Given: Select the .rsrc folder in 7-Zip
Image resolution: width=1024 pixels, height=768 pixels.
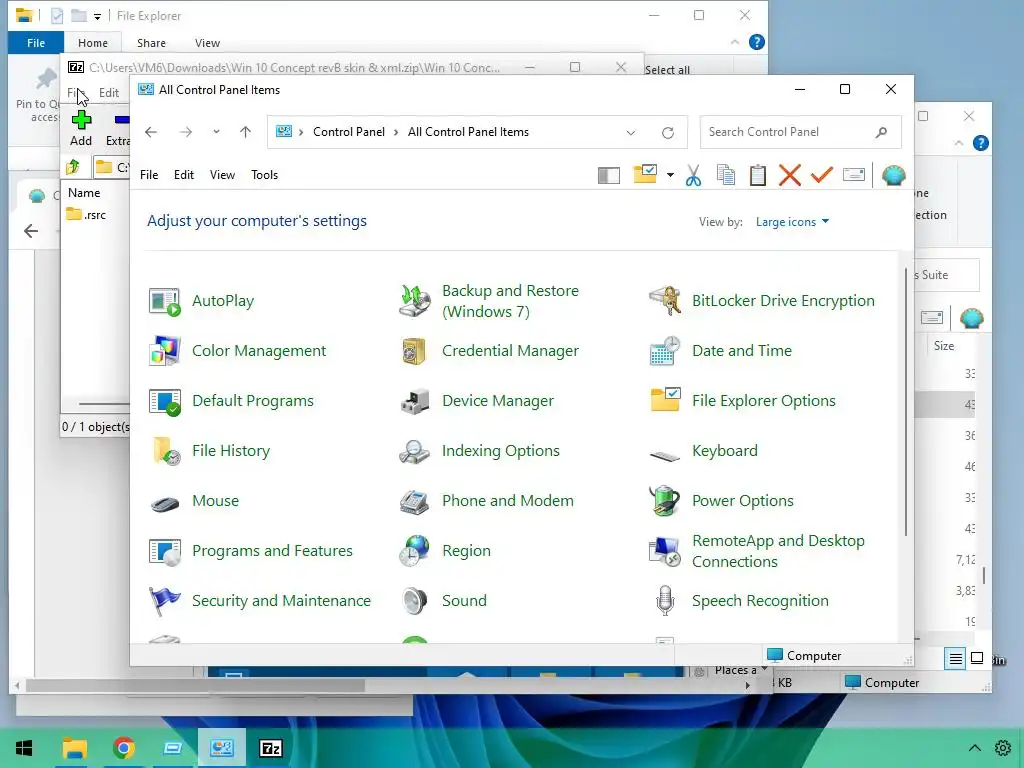Looking at the screenshot, I should click(86, 215).
